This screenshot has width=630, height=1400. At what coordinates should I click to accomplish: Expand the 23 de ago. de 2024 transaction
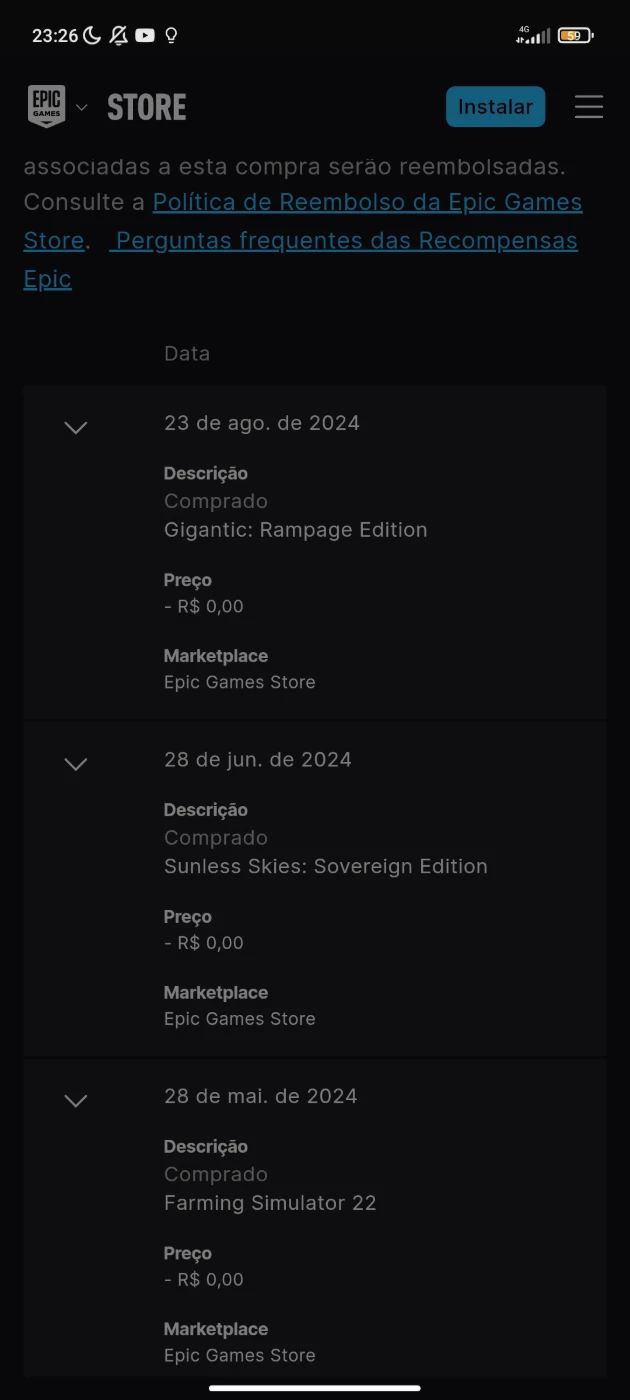click(x=76, y=427)
